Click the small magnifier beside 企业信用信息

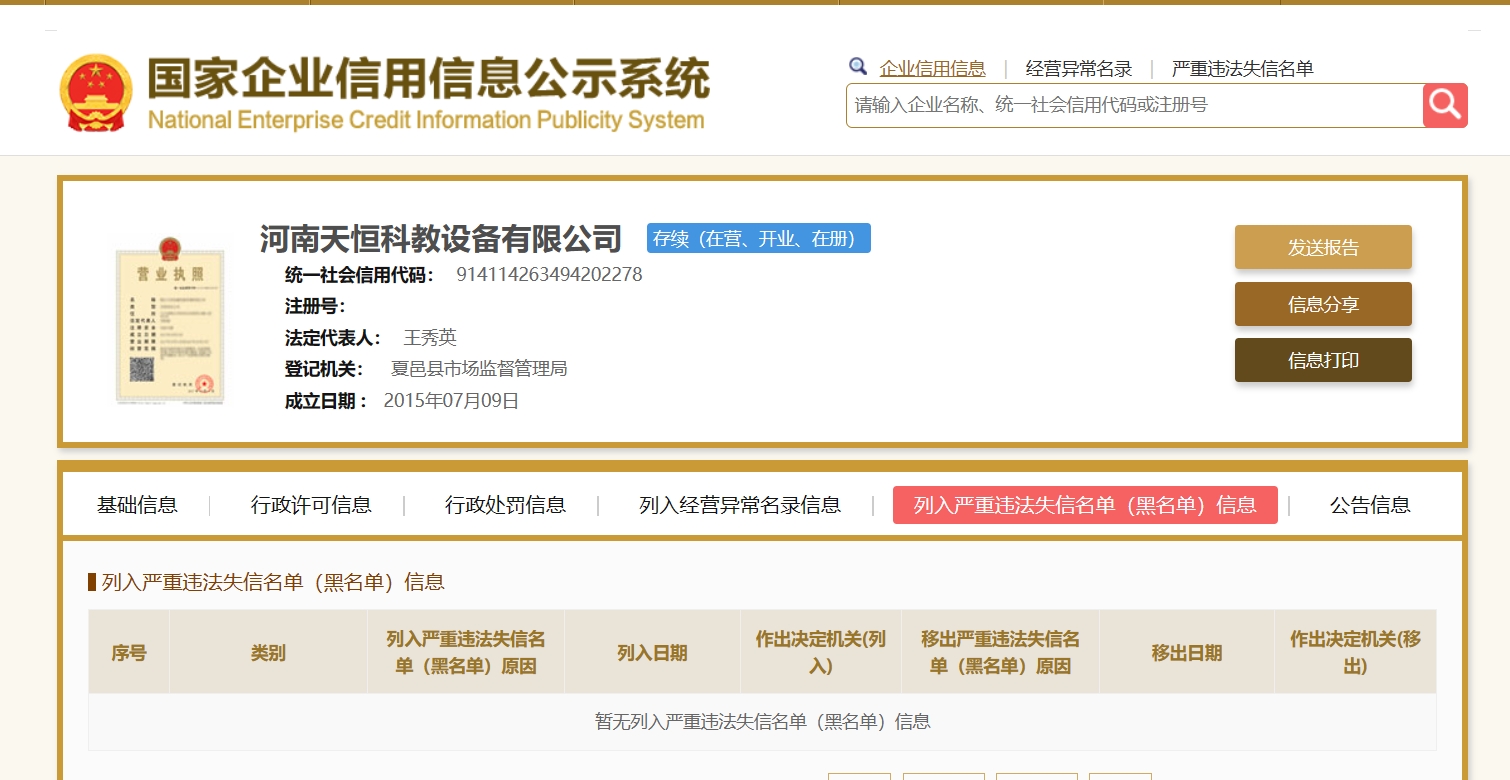[x=858, y=67]
